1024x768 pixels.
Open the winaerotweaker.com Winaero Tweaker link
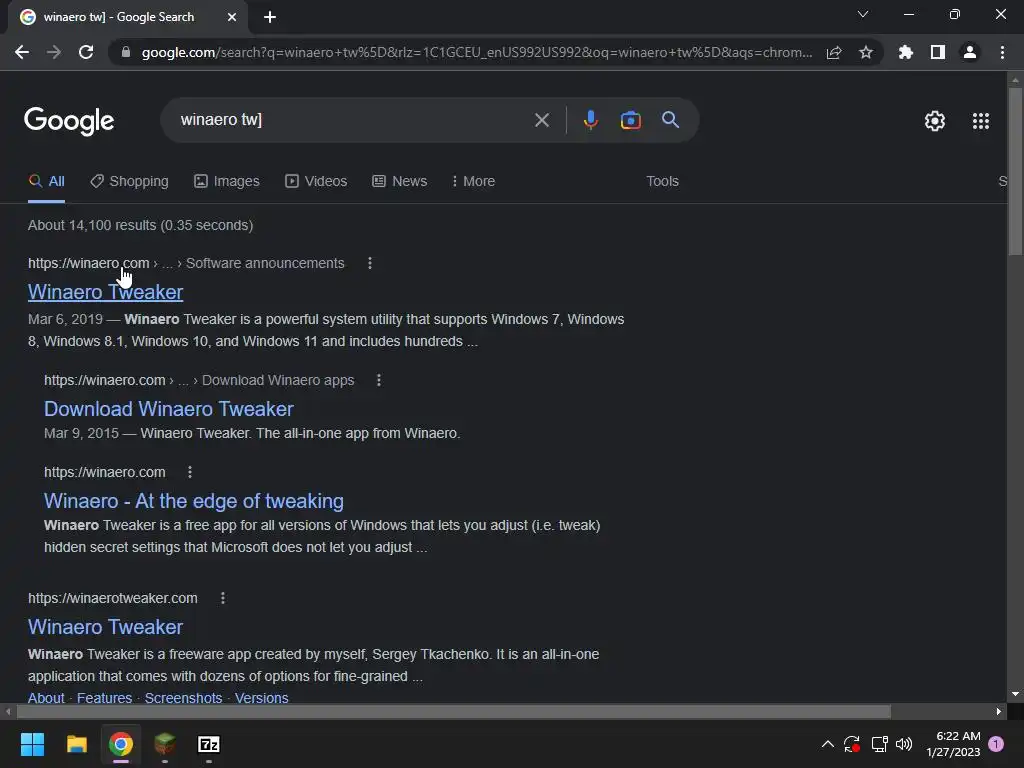click(105, 627)
